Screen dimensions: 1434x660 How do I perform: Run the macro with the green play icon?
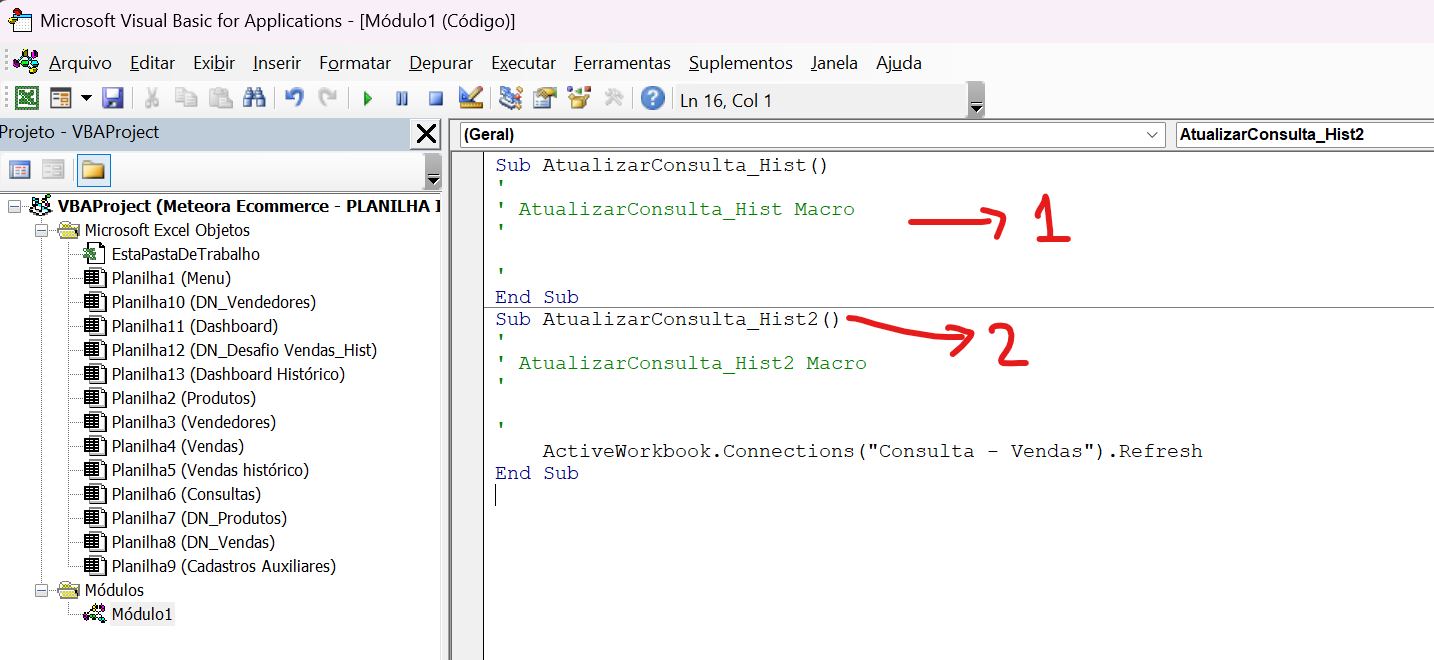368,99
